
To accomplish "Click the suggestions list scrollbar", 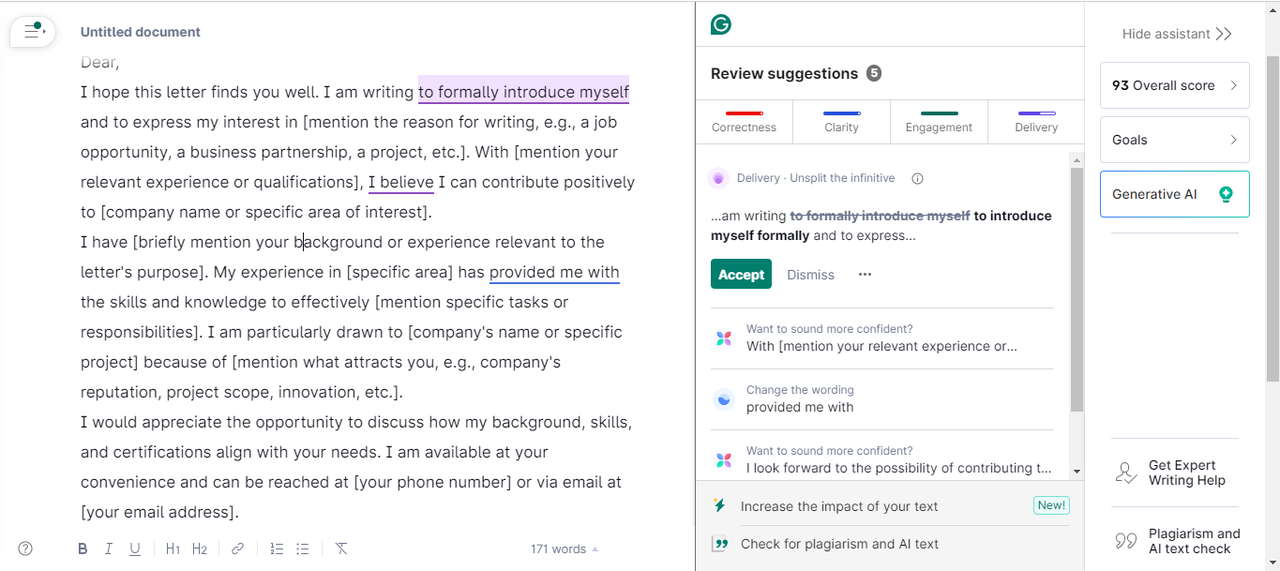I will pos(1076,290).
